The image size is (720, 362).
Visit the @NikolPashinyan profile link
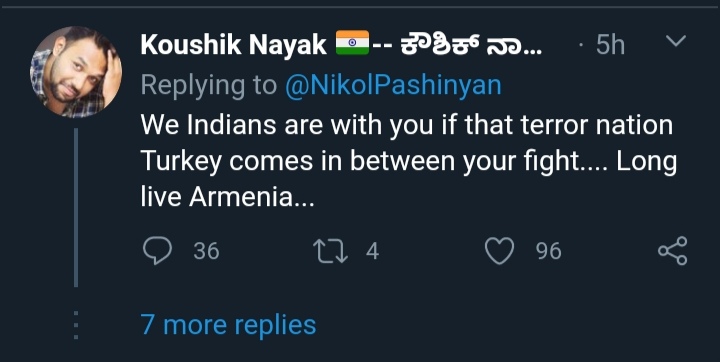[393, 85]
